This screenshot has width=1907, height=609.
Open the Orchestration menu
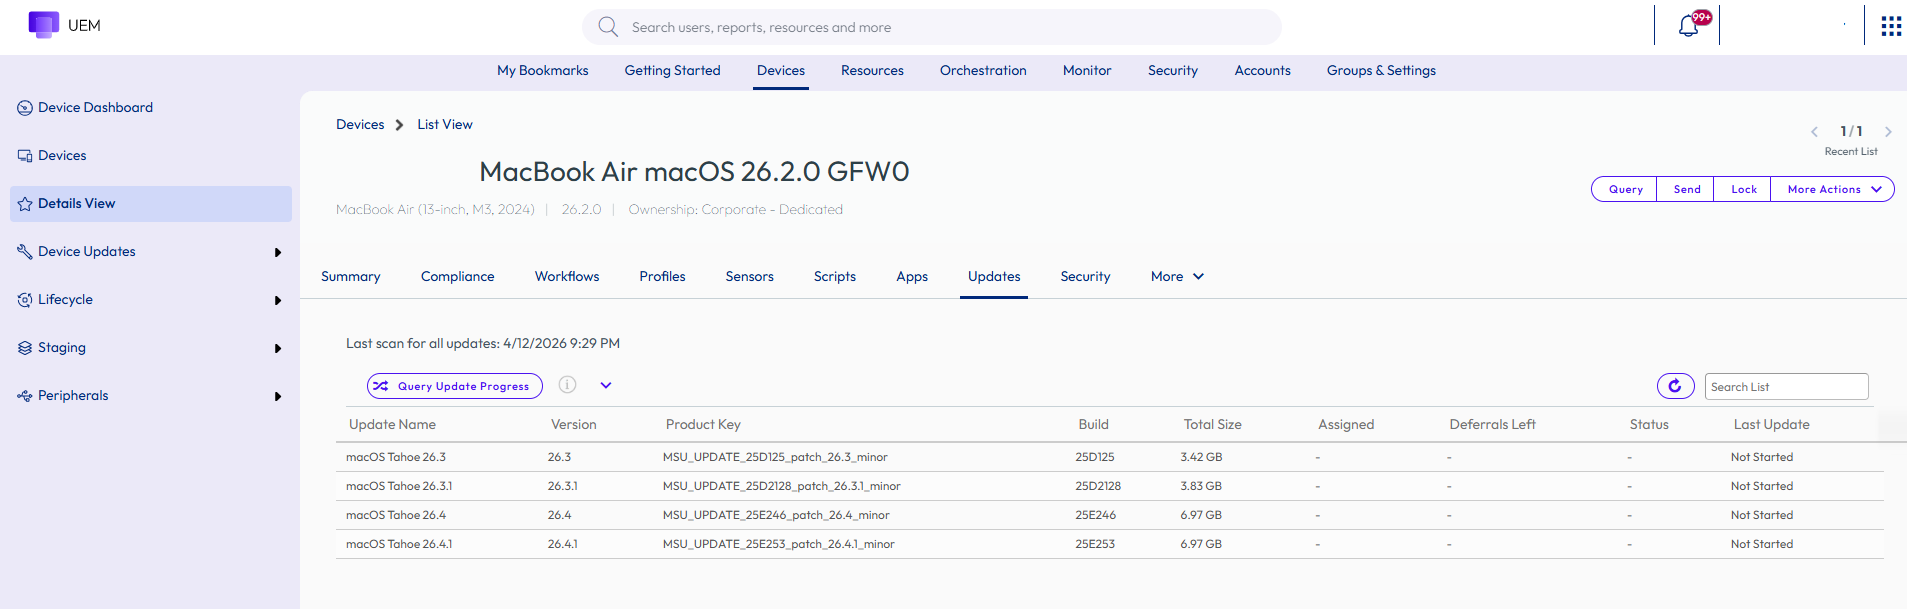(x=983, y=70)
